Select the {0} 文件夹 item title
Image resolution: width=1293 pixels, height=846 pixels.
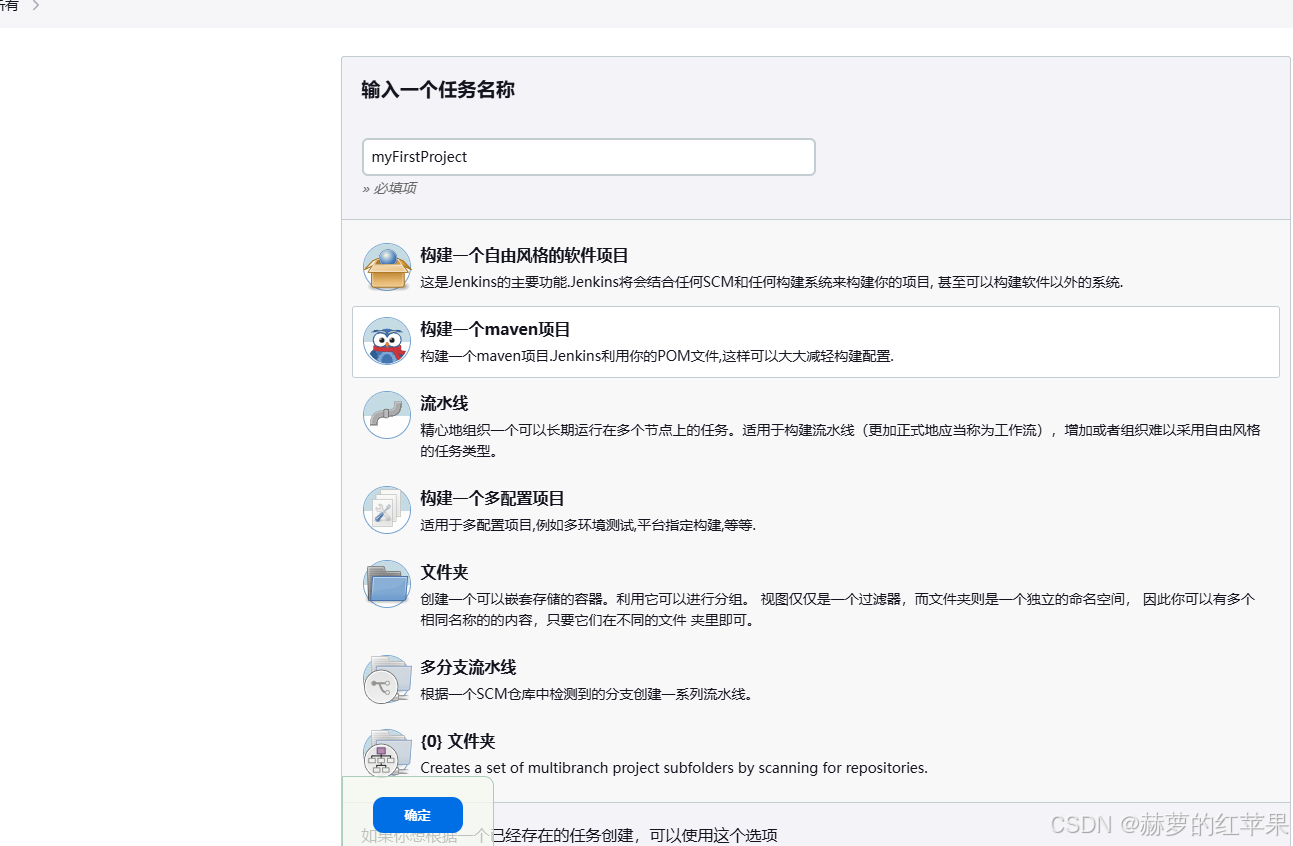pos(457,742)
